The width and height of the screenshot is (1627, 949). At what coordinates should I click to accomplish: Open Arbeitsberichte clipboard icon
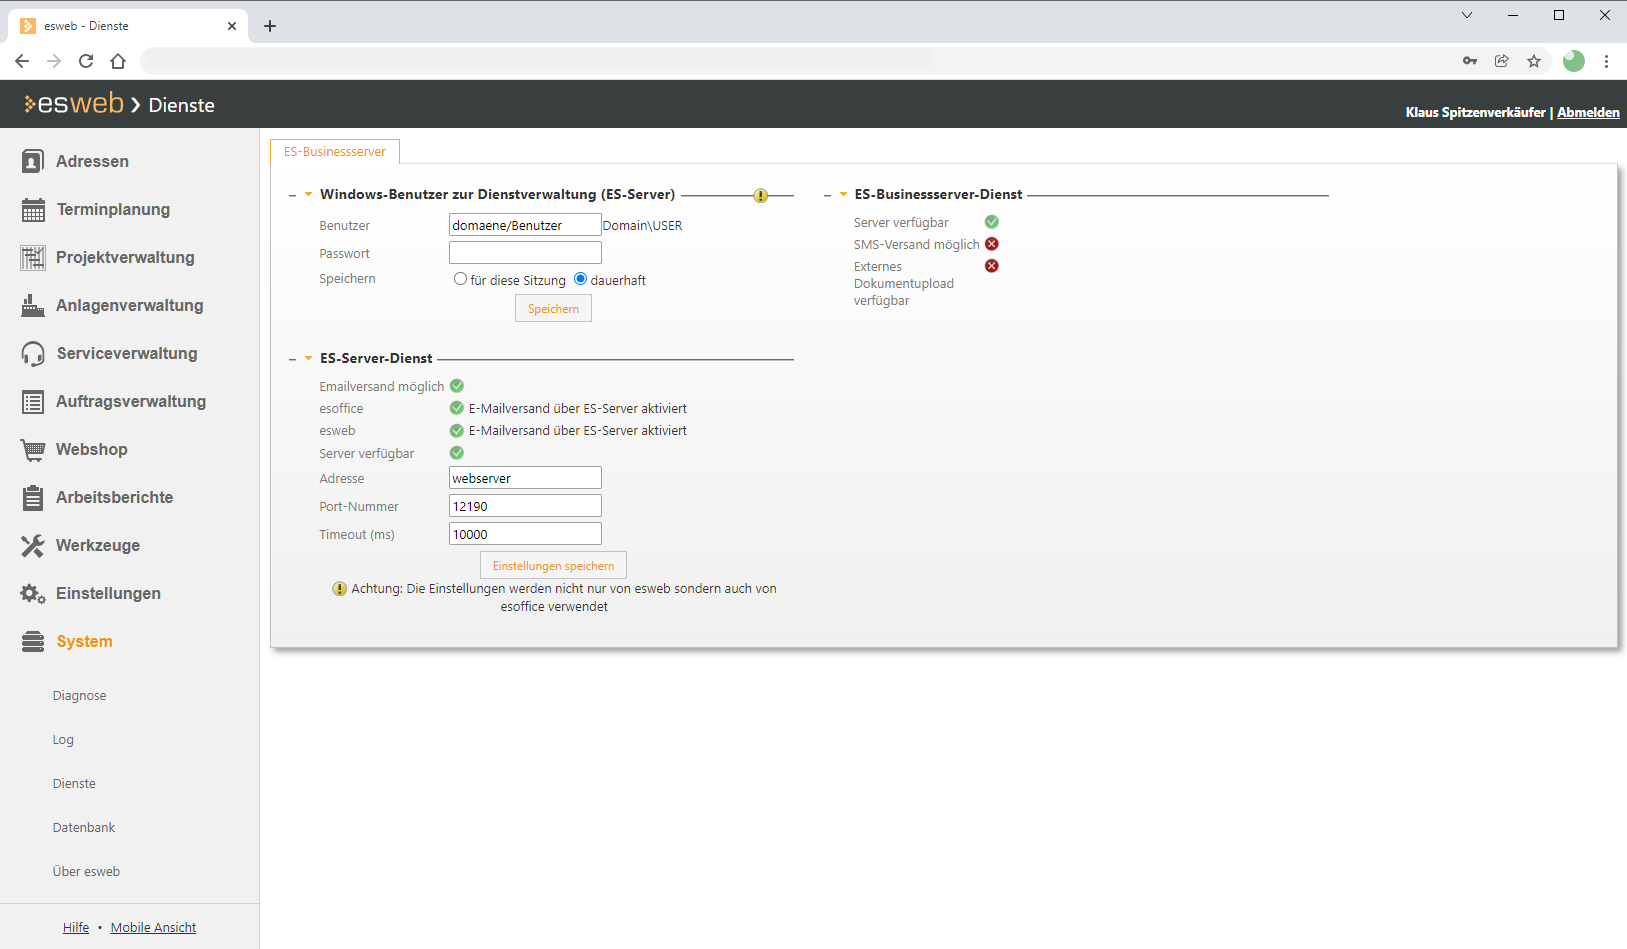pyautogui.click(x=33, y=497)
